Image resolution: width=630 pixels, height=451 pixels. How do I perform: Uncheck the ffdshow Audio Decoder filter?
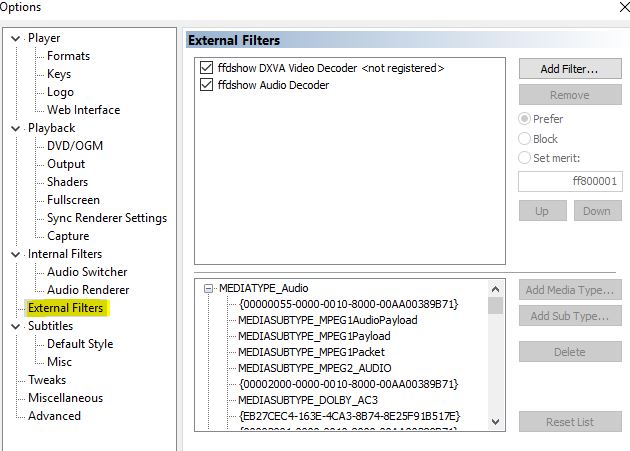207,86
